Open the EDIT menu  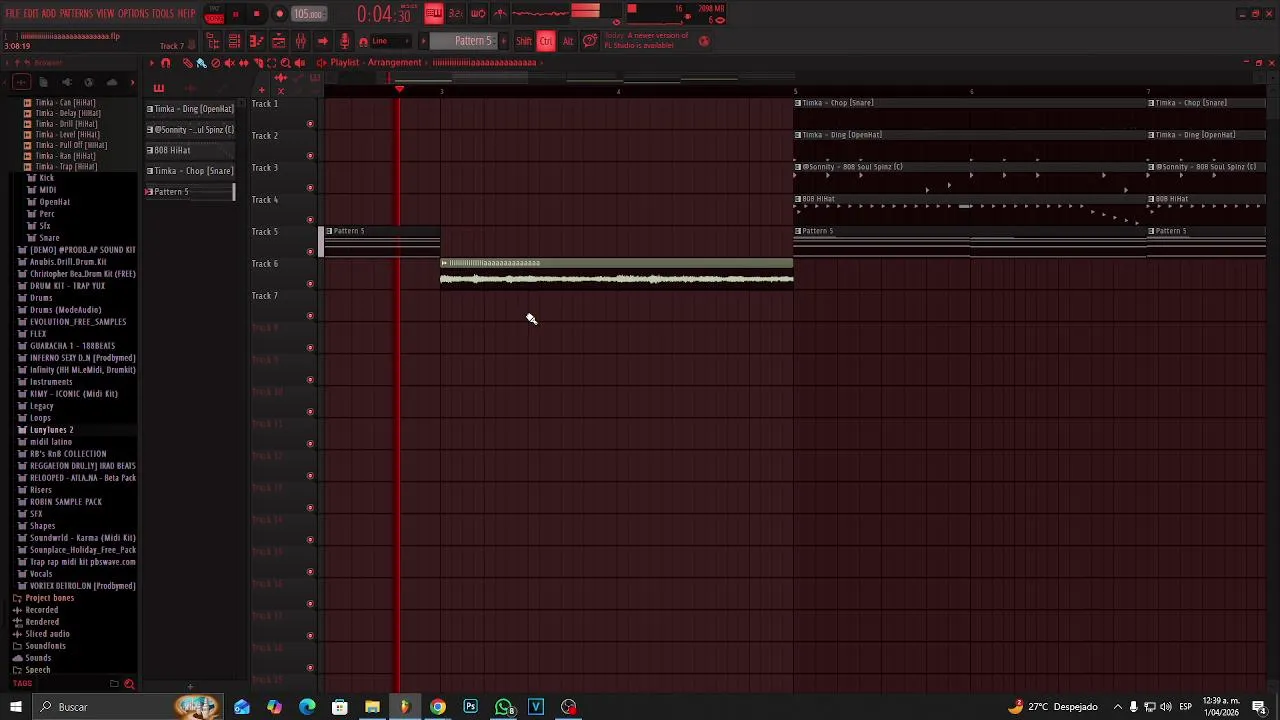click(31, 14)
